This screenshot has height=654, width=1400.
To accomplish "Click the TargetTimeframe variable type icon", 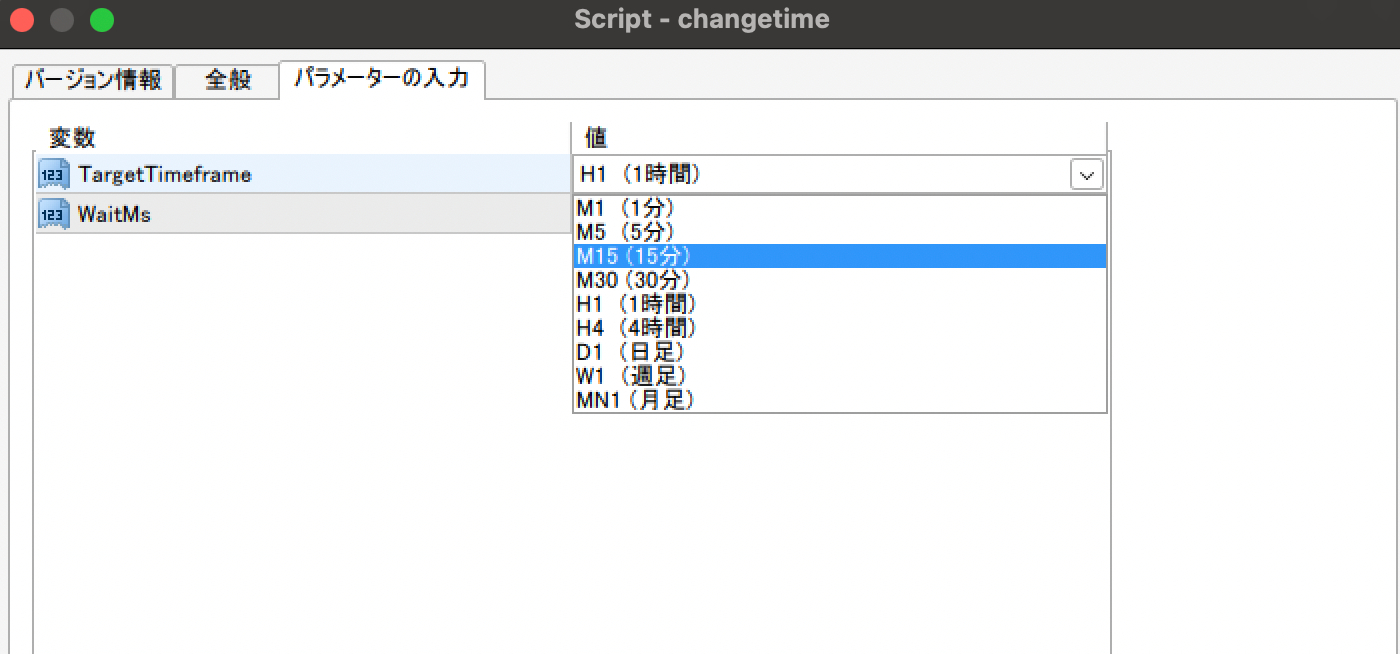I will tap(53, 174).
